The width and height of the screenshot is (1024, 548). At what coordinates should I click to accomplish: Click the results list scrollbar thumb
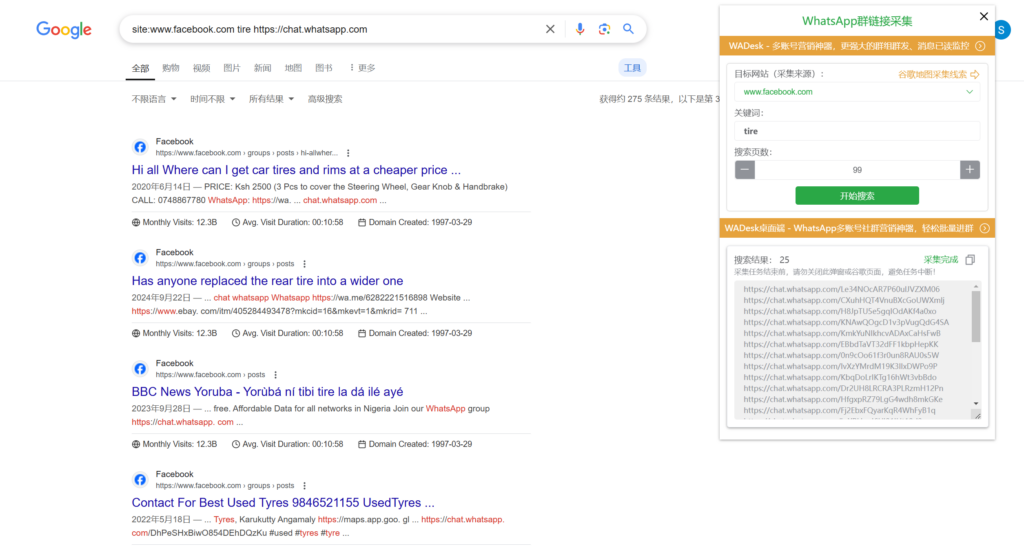976,317
